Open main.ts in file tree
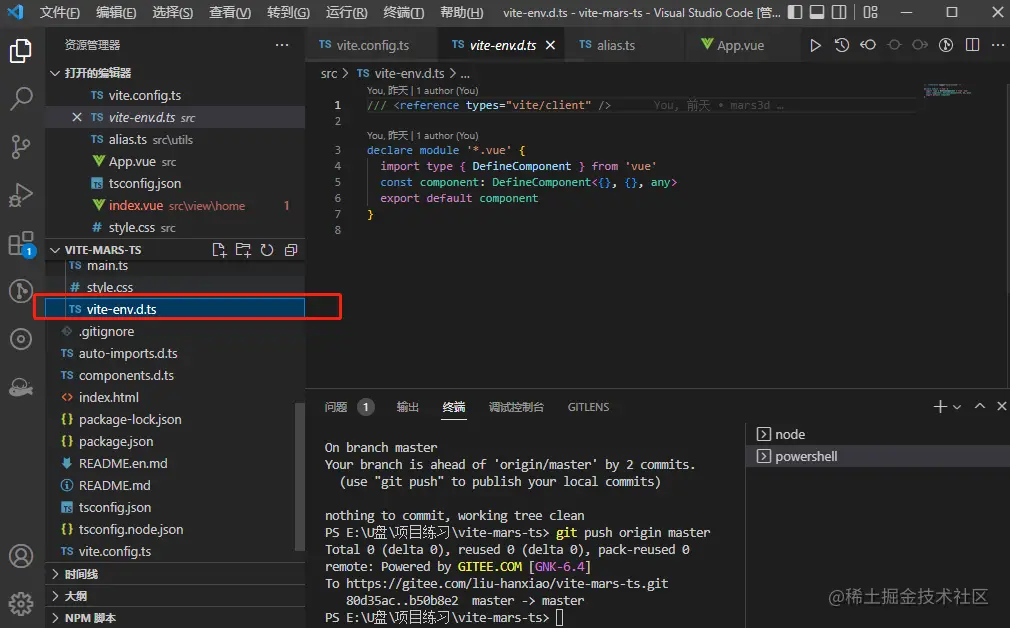 point(175,265)
